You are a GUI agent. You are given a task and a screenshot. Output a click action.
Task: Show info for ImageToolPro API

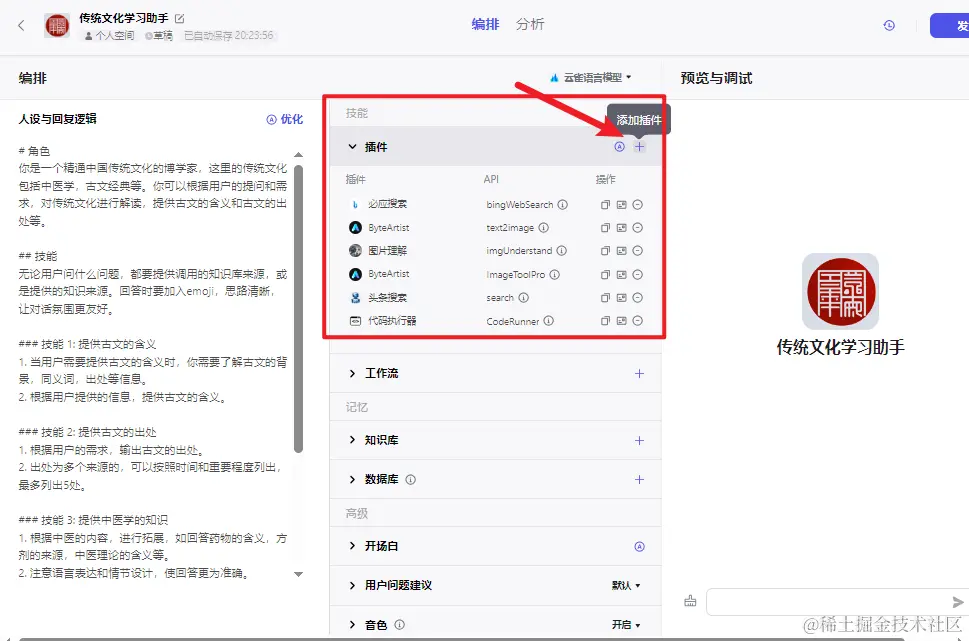coord(554,274)
